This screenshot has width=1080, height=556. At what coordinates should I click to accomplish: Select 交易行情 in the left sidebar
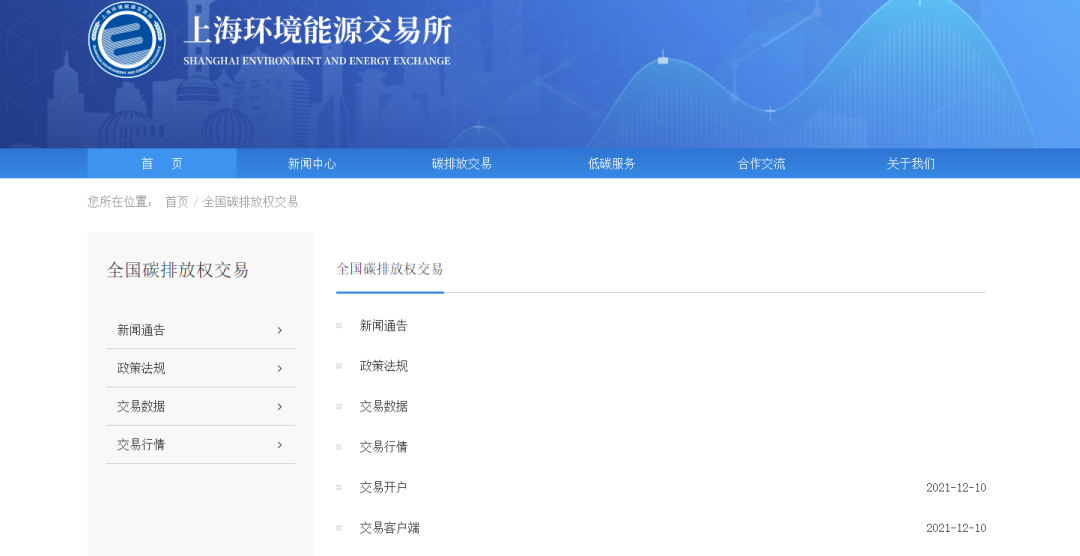pyautogui.click(x=200, y=444)
